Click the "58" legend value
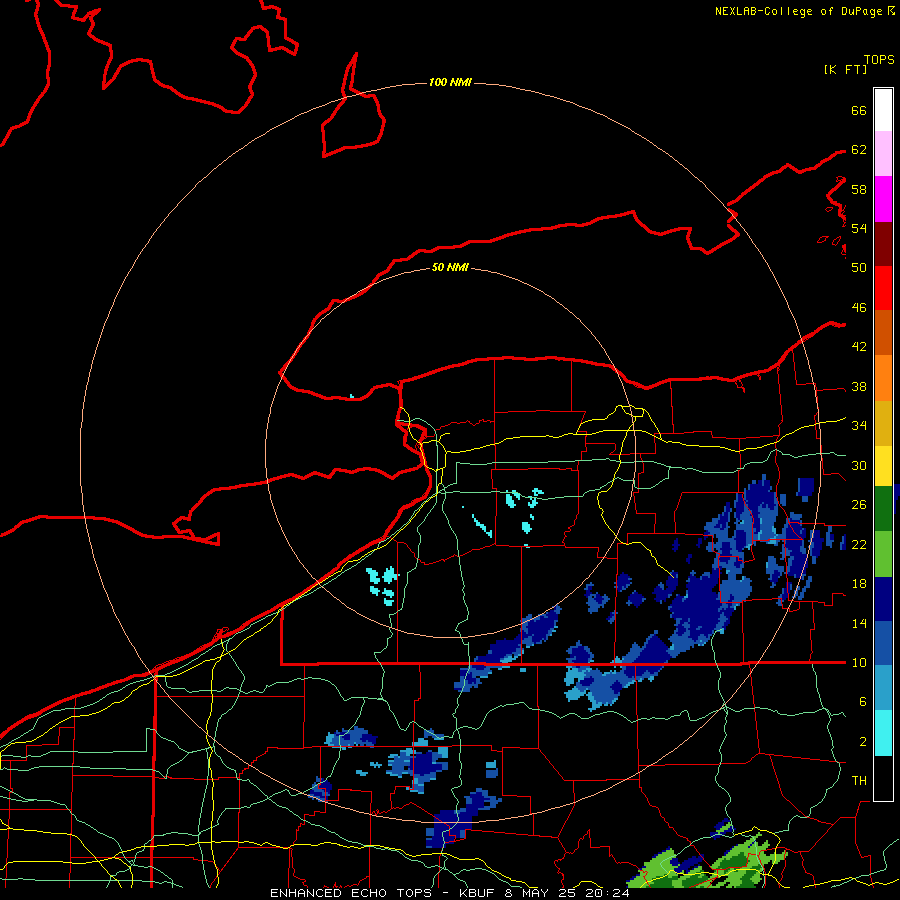900x900 pixels. [859, 189]
